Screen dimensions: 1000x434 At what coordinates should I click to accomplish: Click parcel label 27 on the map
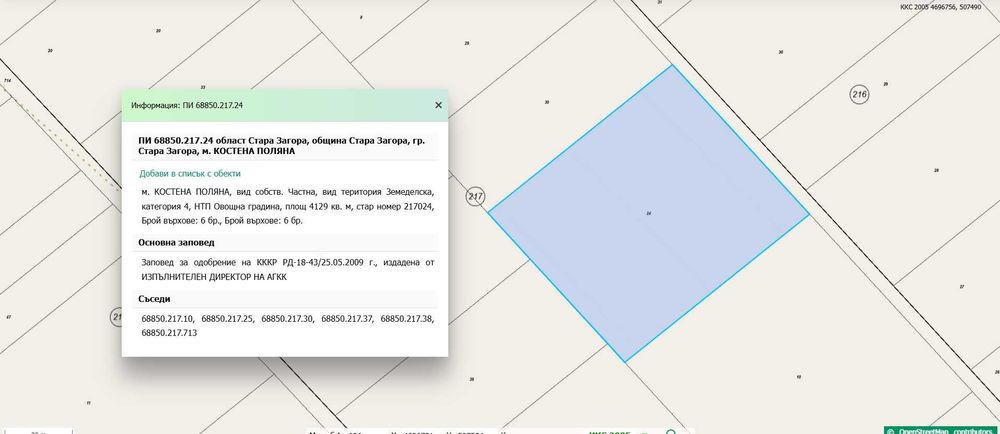point(962,287)
